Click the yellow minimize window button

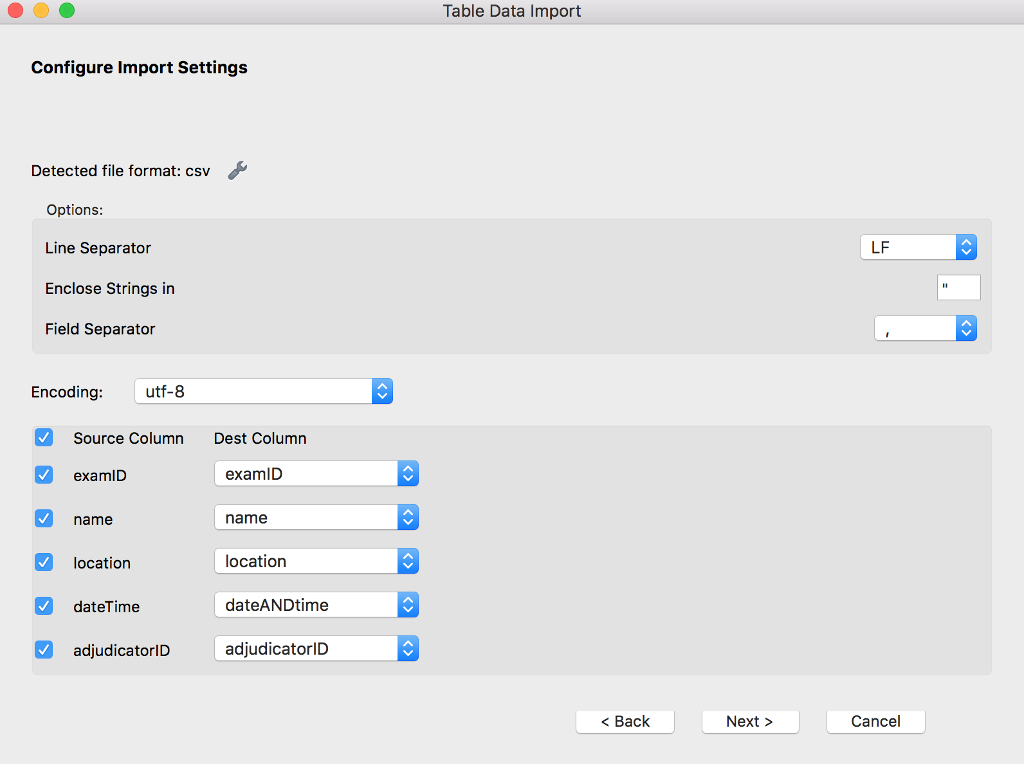tap(41, 10)
